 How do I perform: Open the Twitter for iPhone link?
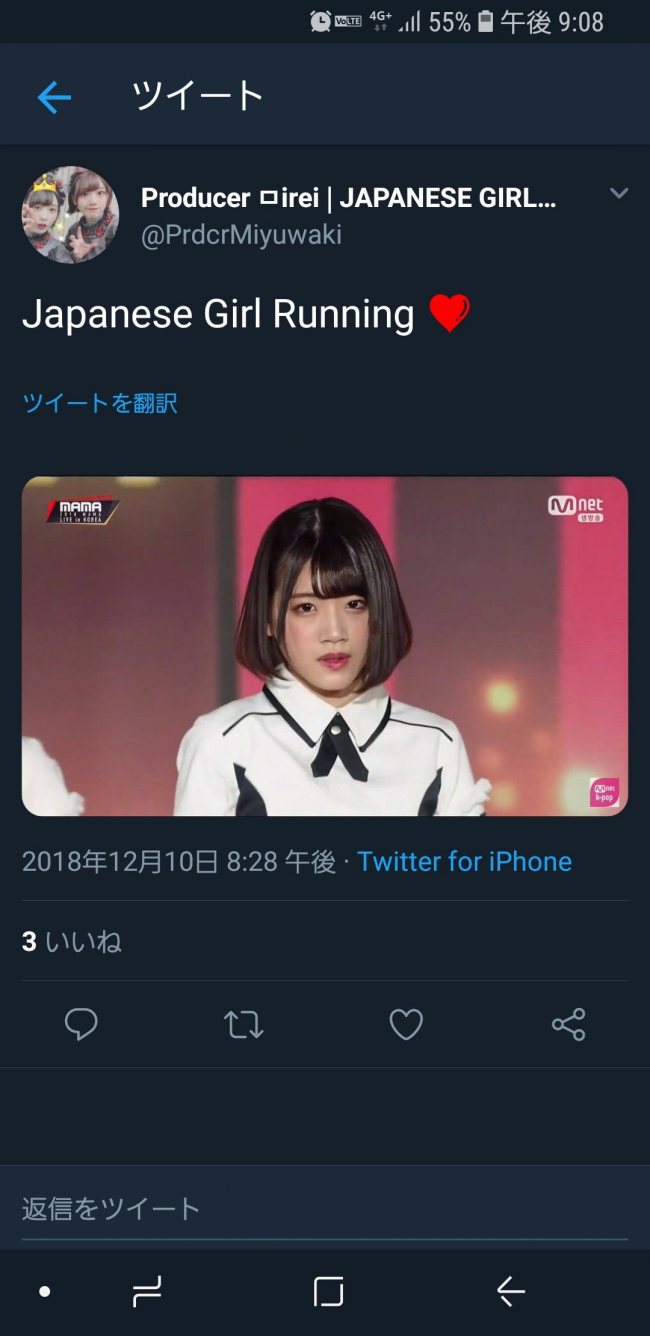point(464,861)
